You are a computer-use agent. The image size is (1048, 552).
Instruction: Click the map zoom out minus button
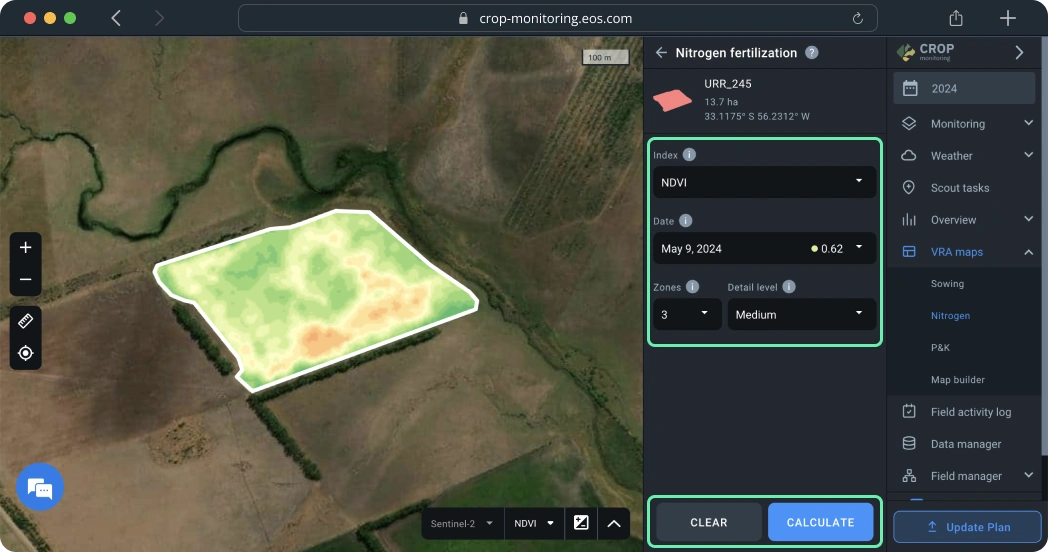pos(26,280)
